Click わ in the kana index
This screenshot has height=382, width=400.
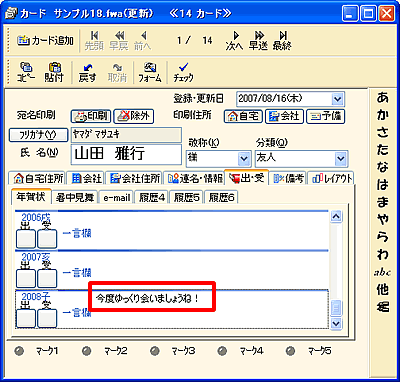(x=382, y=255)
